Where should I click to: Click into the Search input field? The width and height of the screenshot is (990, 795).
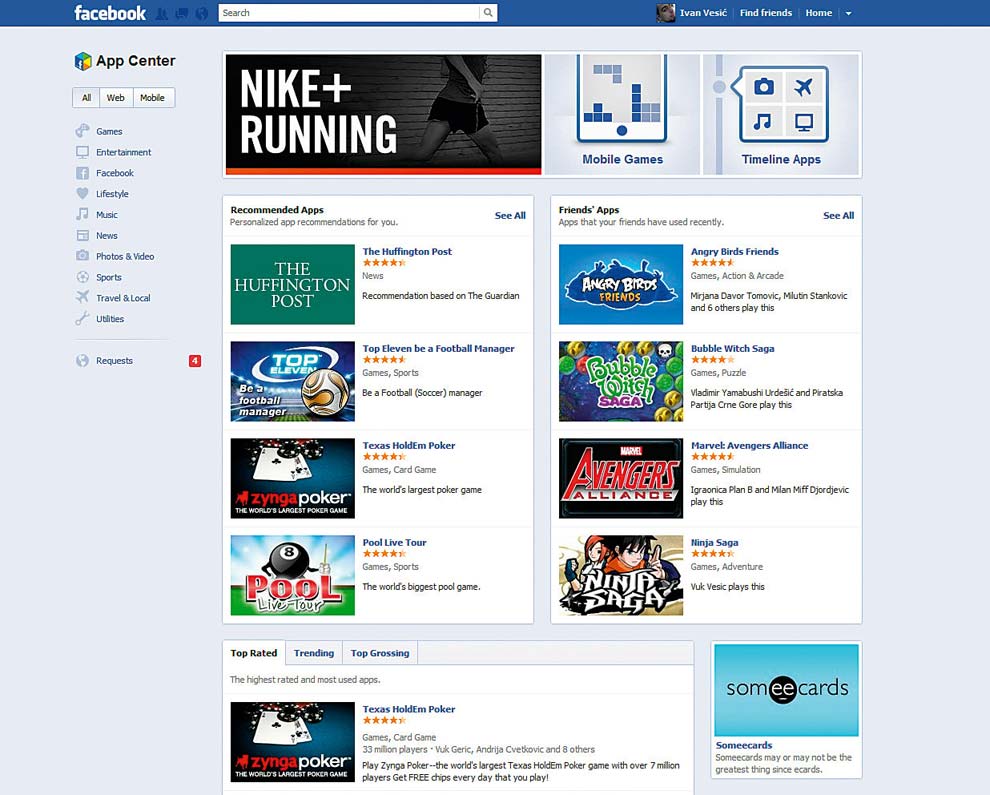tap(349, 13)
